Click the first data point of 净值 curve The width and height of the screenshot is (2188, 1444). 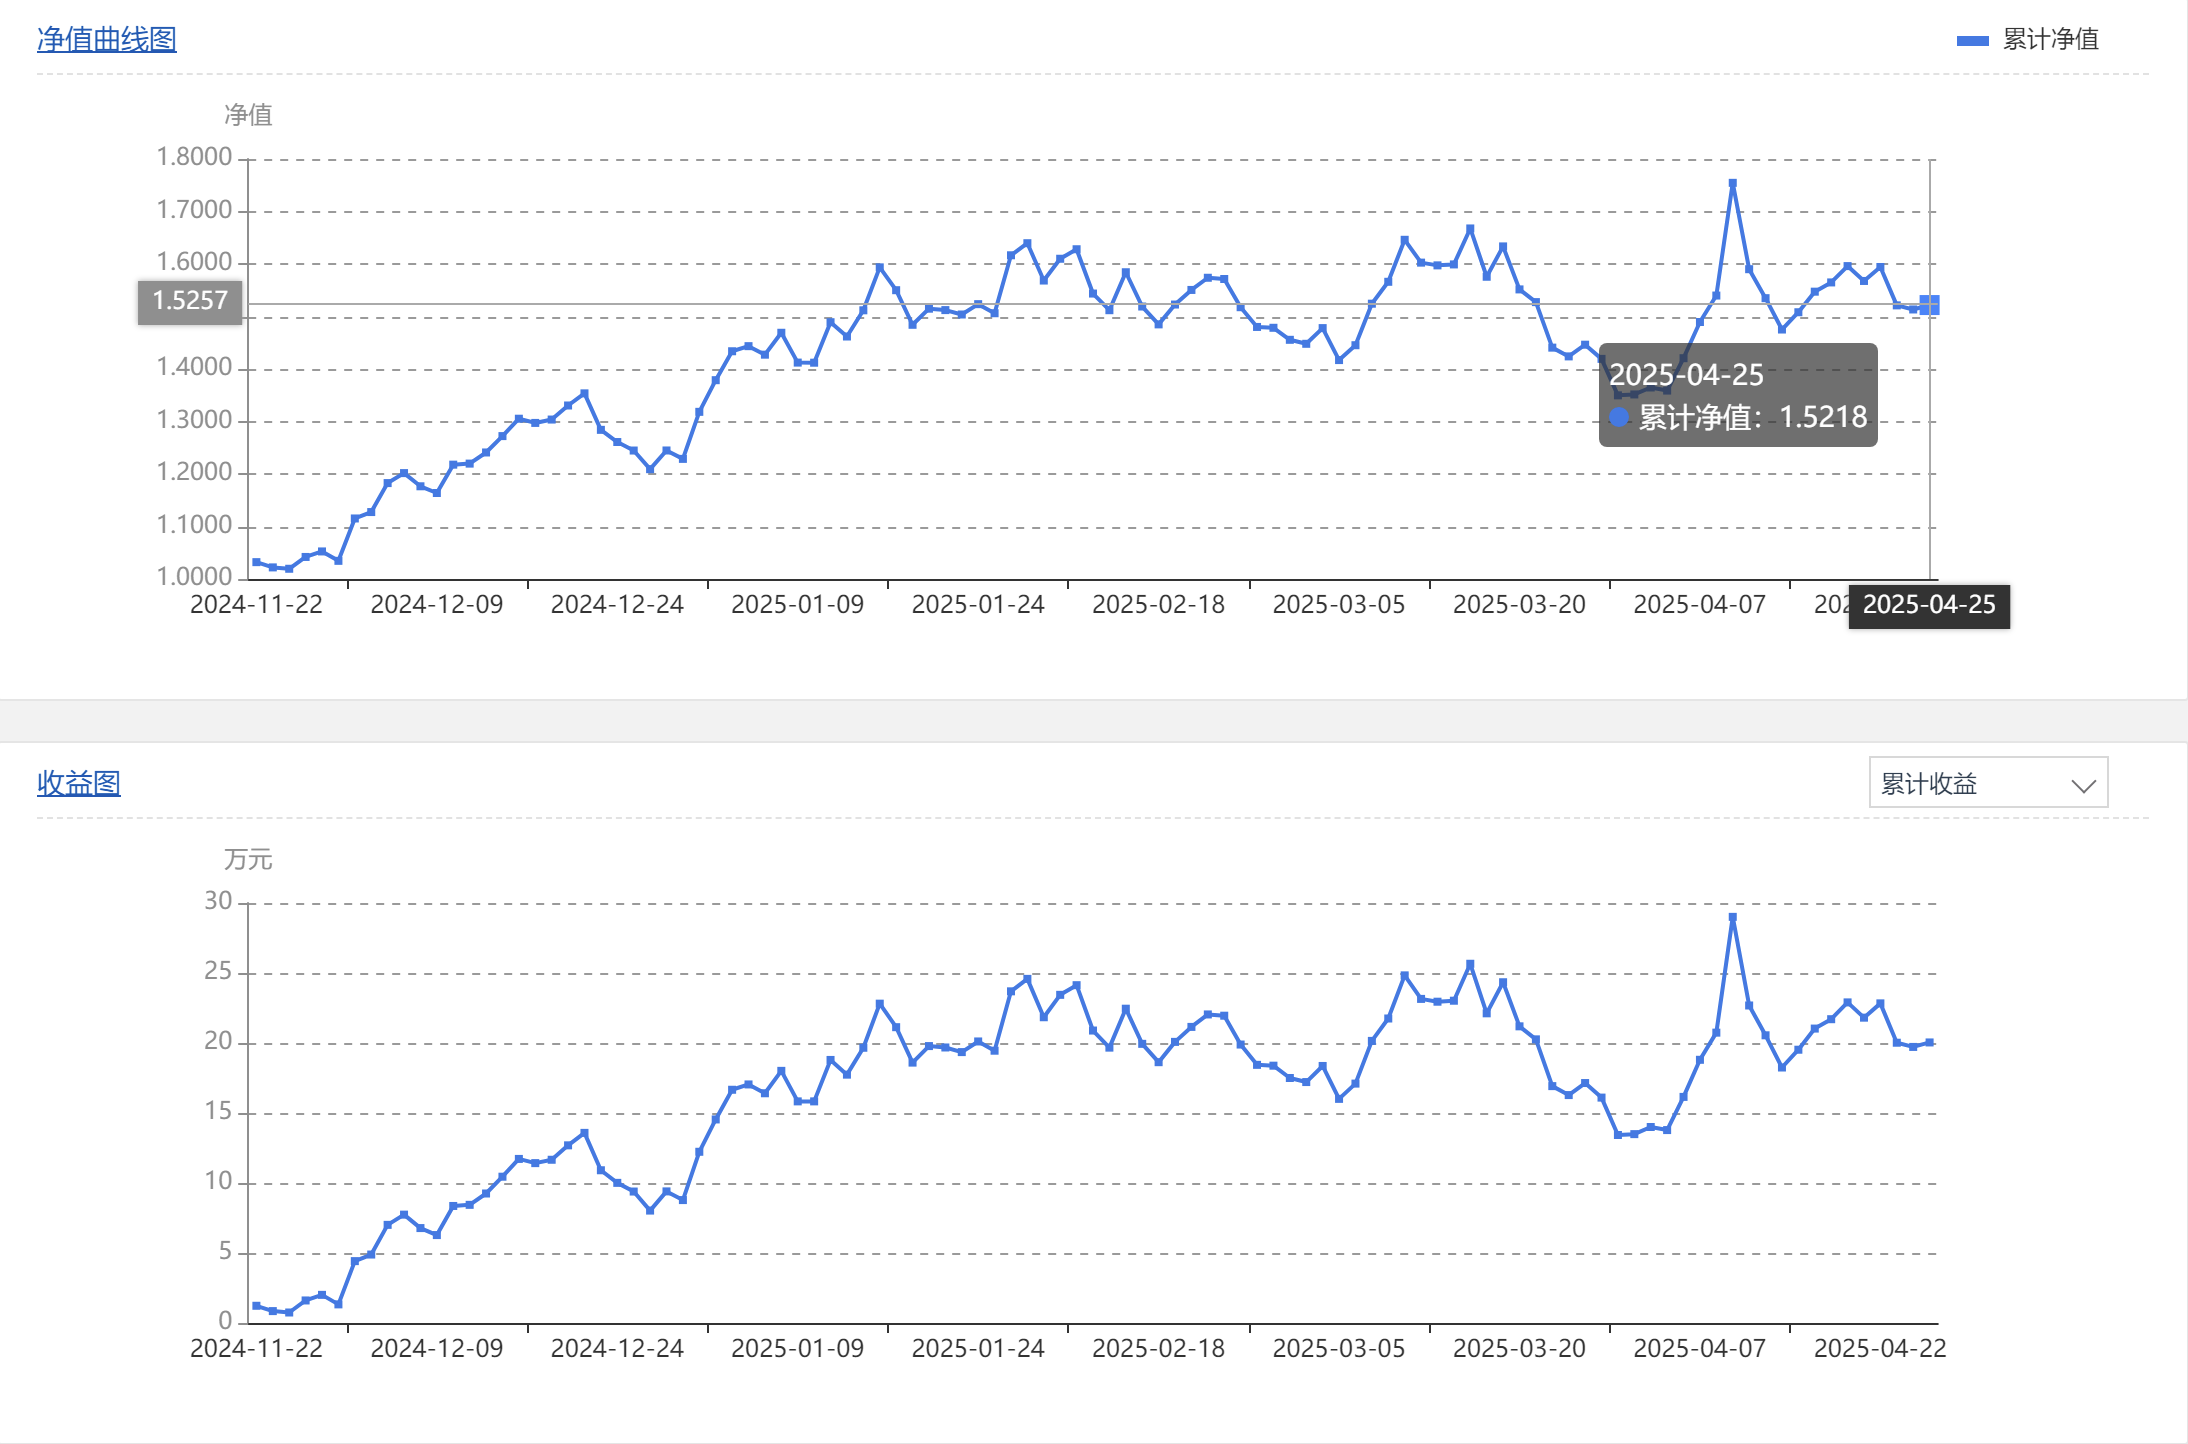pos(256,562)
